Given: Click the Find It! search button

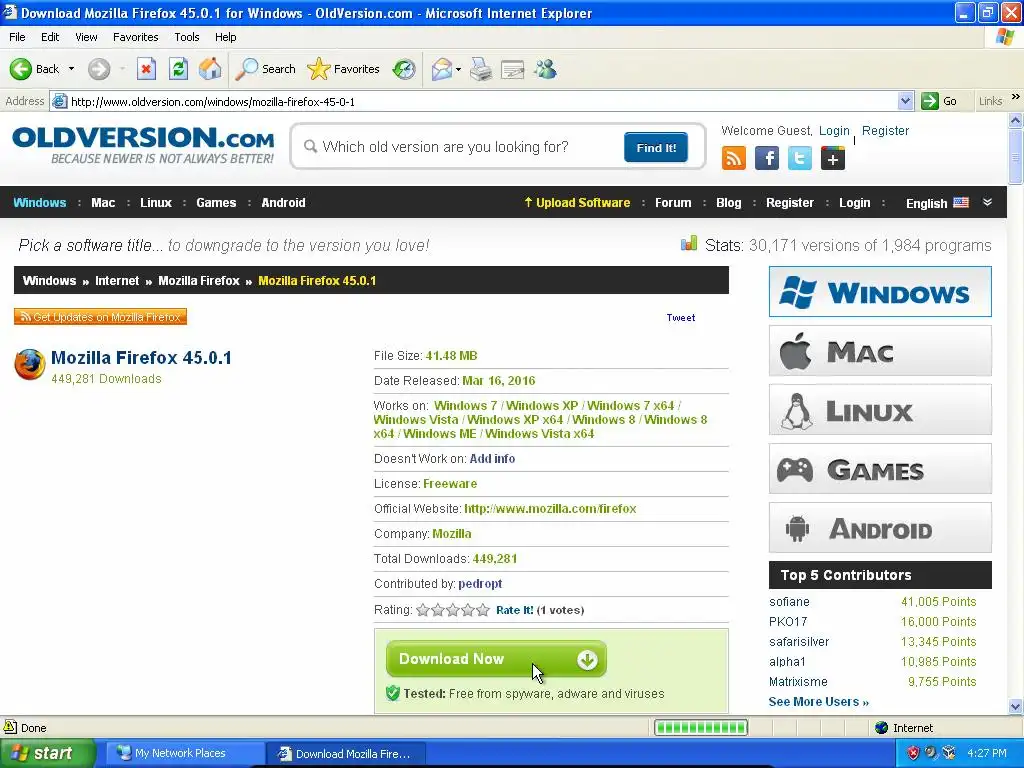Looking at the screenshot, I should pos(656,148).
